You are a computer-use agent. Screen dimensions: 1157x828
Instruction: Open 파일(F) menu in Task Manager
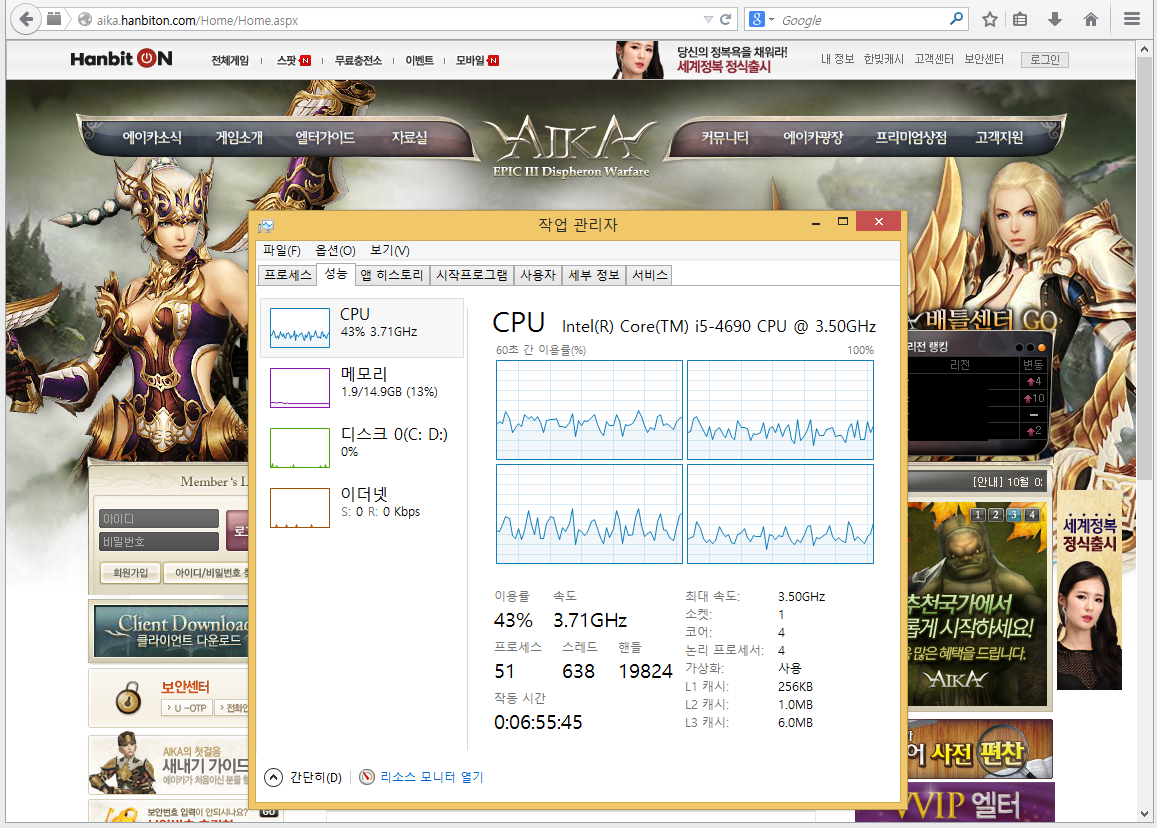tap(282, 251)
